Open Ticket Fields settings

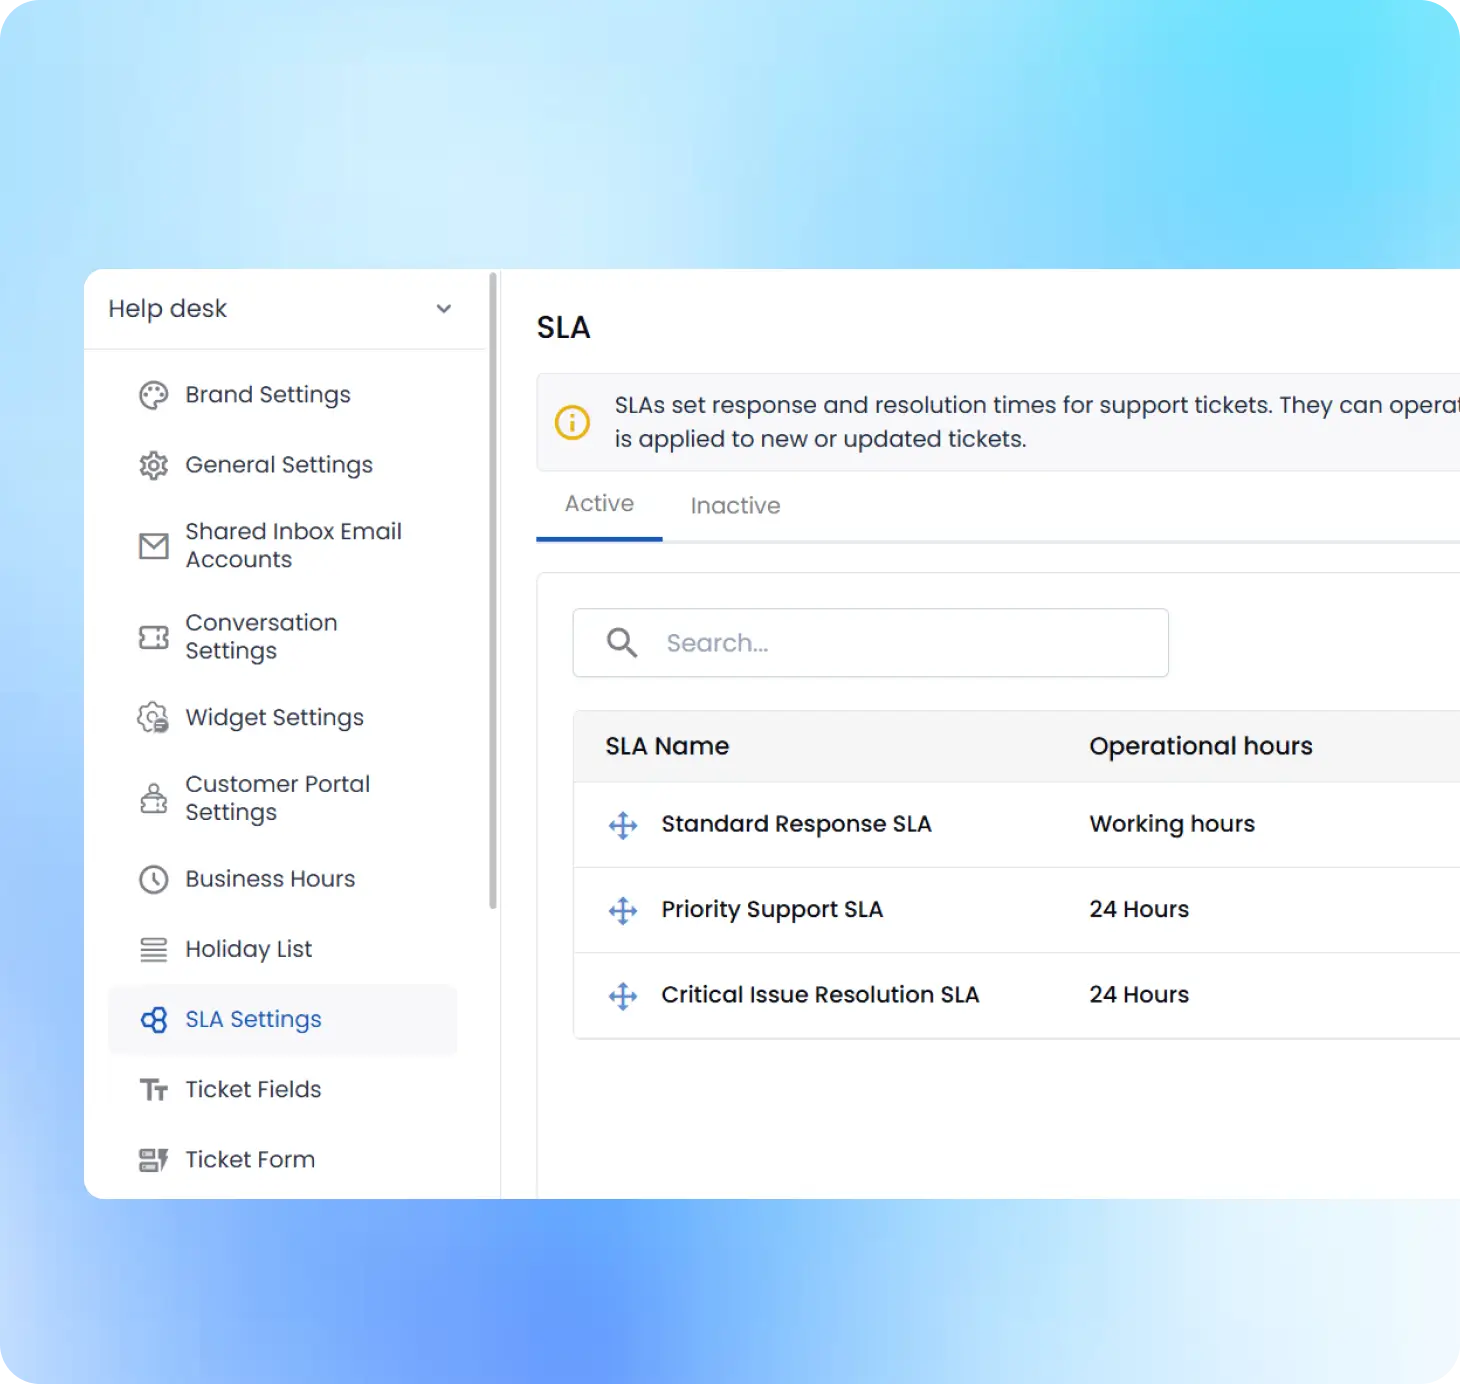253,1090
